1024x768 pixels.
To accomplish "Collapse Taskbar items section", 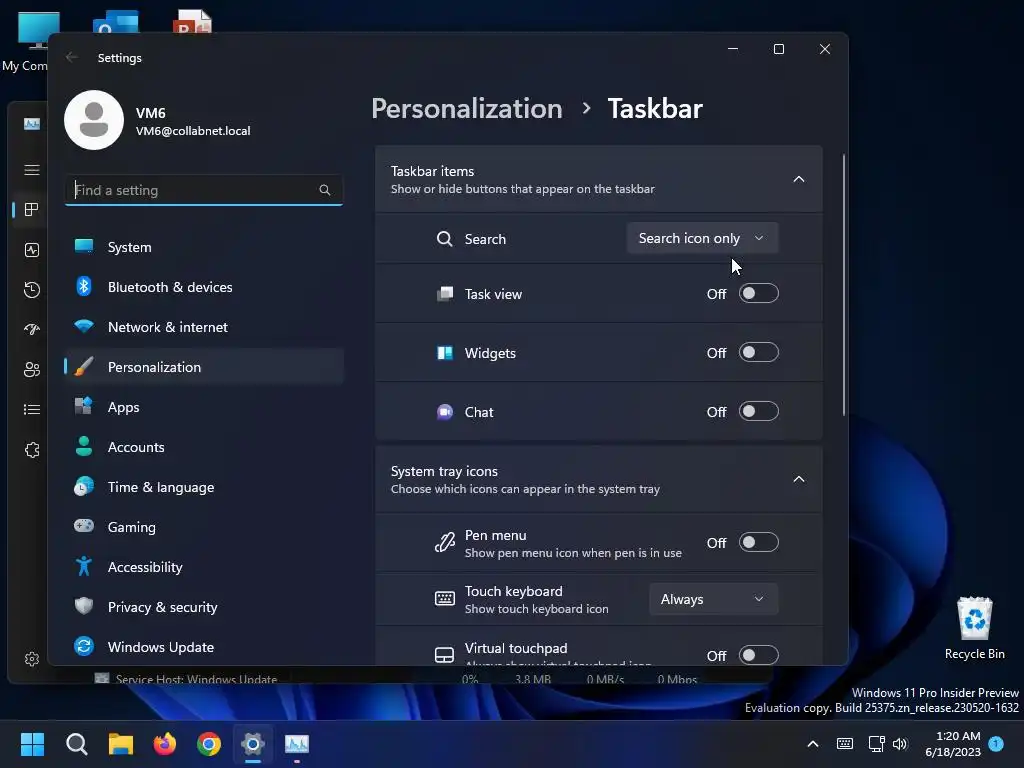I will 799,179.
